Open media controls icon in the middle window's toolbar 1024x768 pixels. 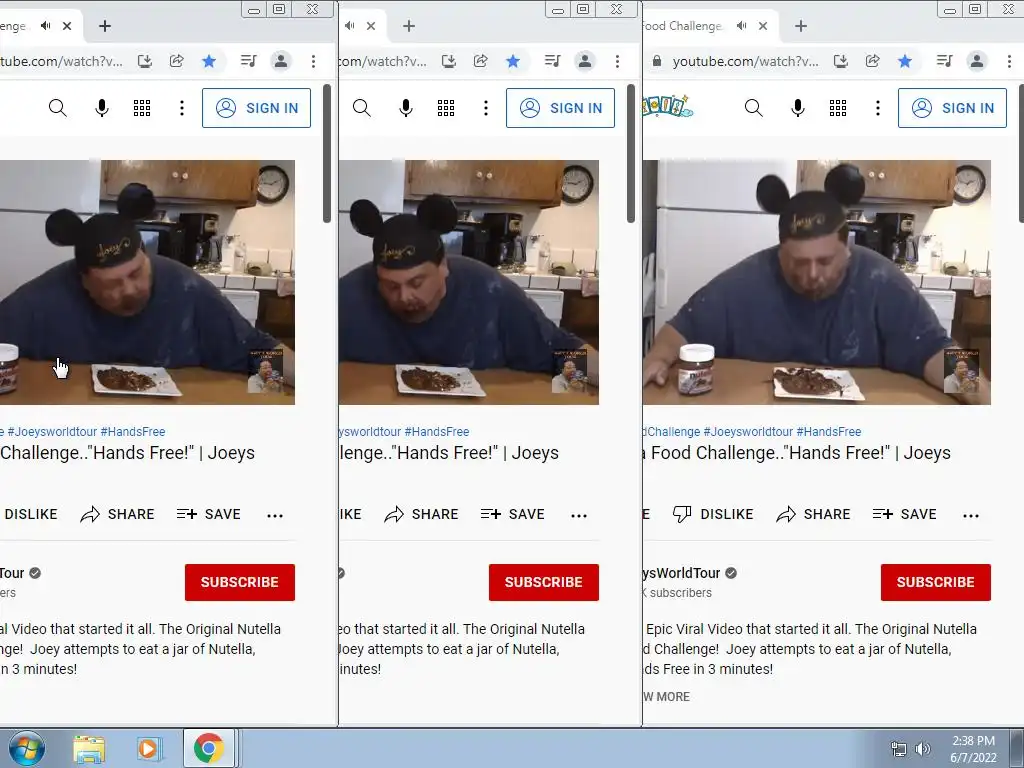click(x=552, y=61)
